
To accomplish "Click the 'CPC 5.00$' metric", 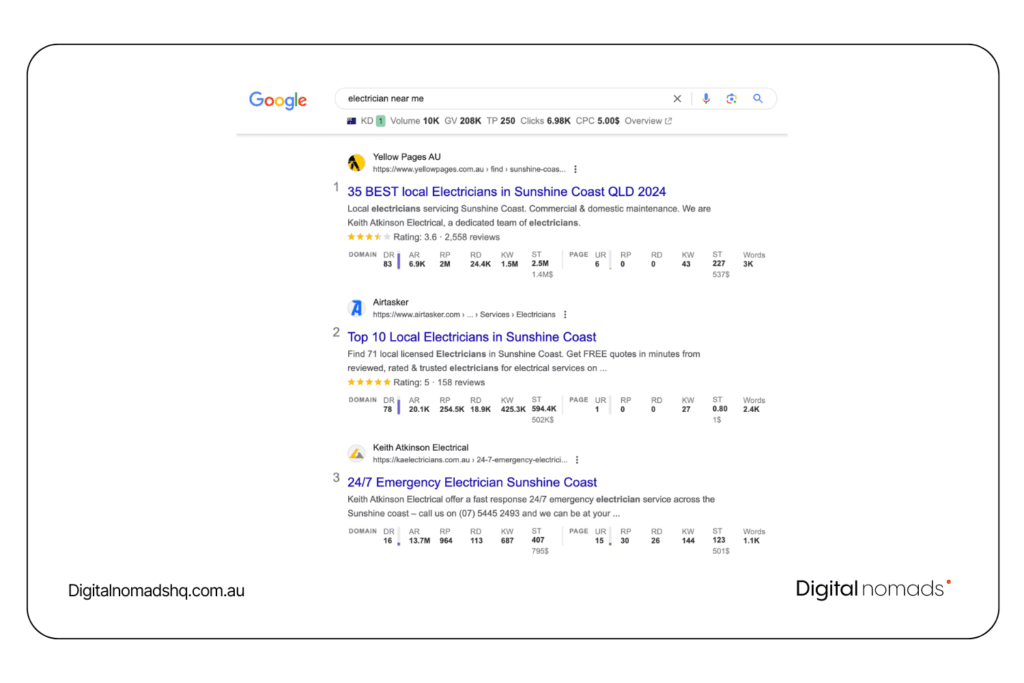I will click(598, 121).
